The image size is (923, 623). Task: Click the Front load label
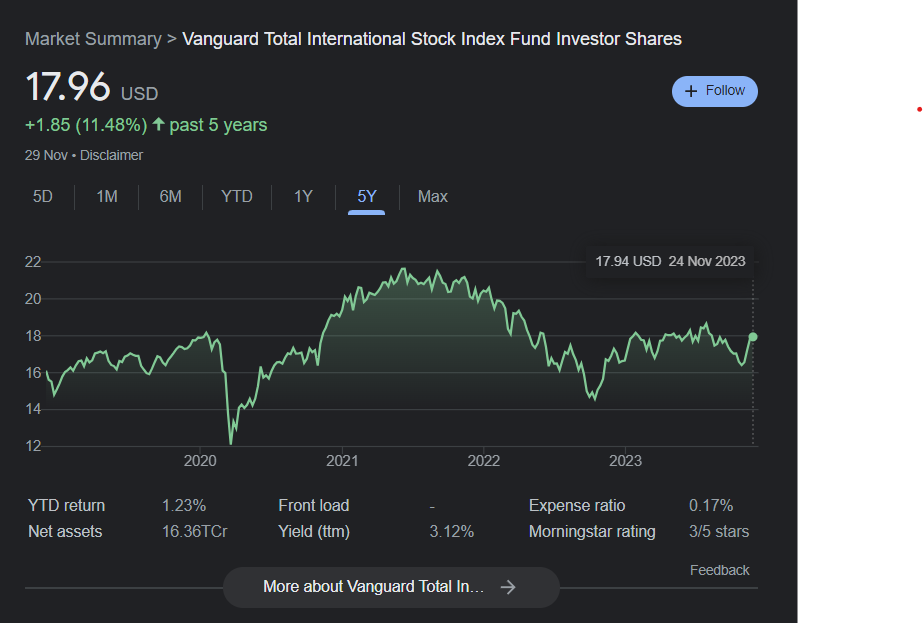[314, 505]
